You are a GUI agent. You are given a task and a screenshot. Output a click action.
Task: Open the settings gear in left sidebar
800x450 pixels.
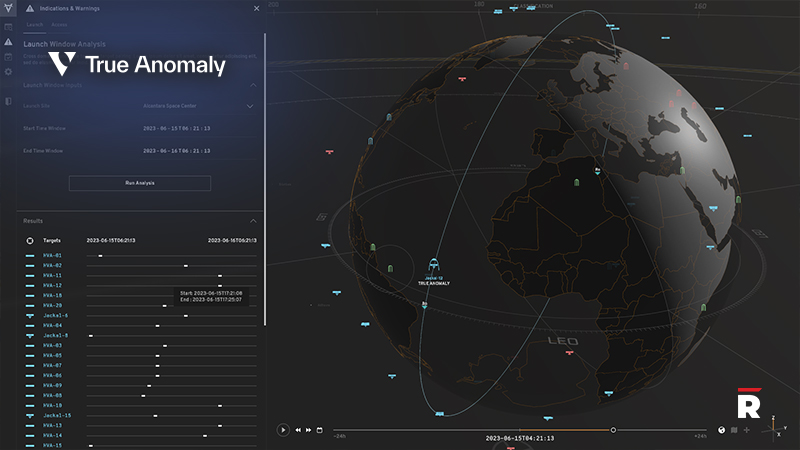(x=8, y=72)
